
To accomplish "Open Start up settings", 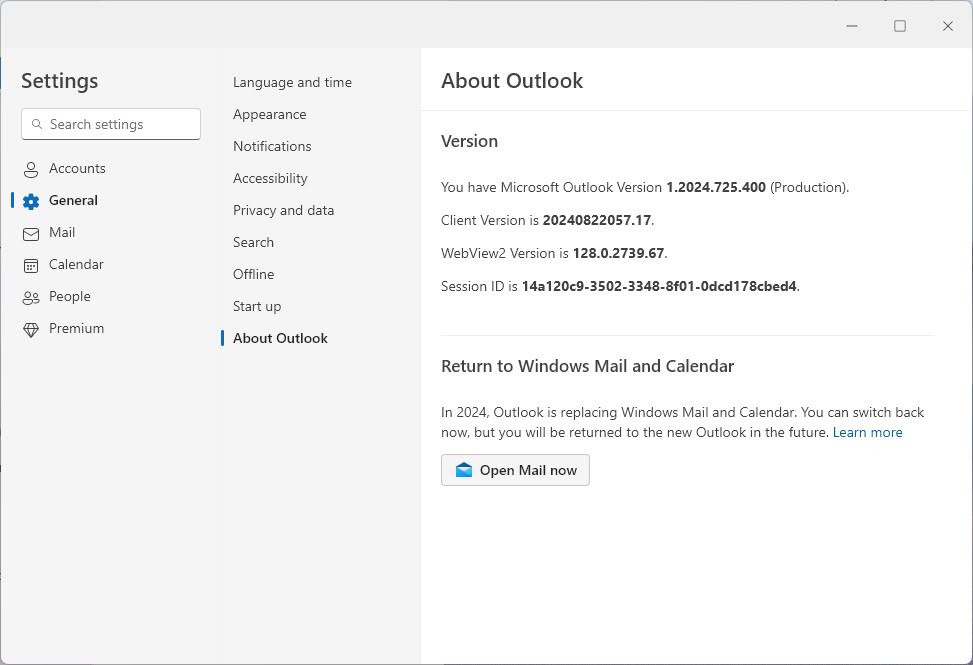I will pyautogui.click(x=257, y=306).
